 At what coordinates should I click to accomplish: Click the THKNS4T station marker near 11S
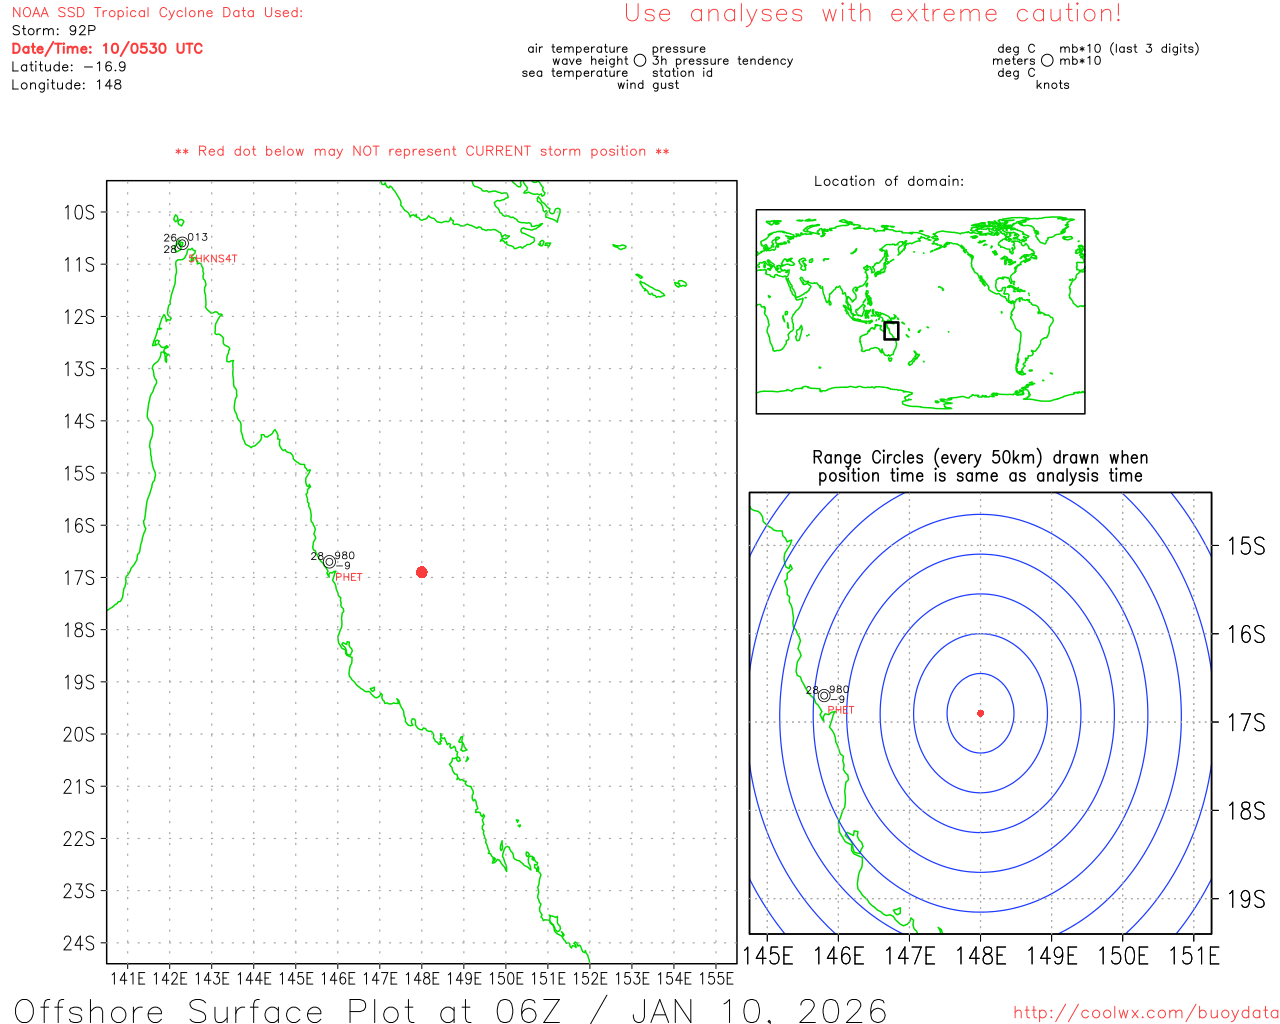coord(182,243)
